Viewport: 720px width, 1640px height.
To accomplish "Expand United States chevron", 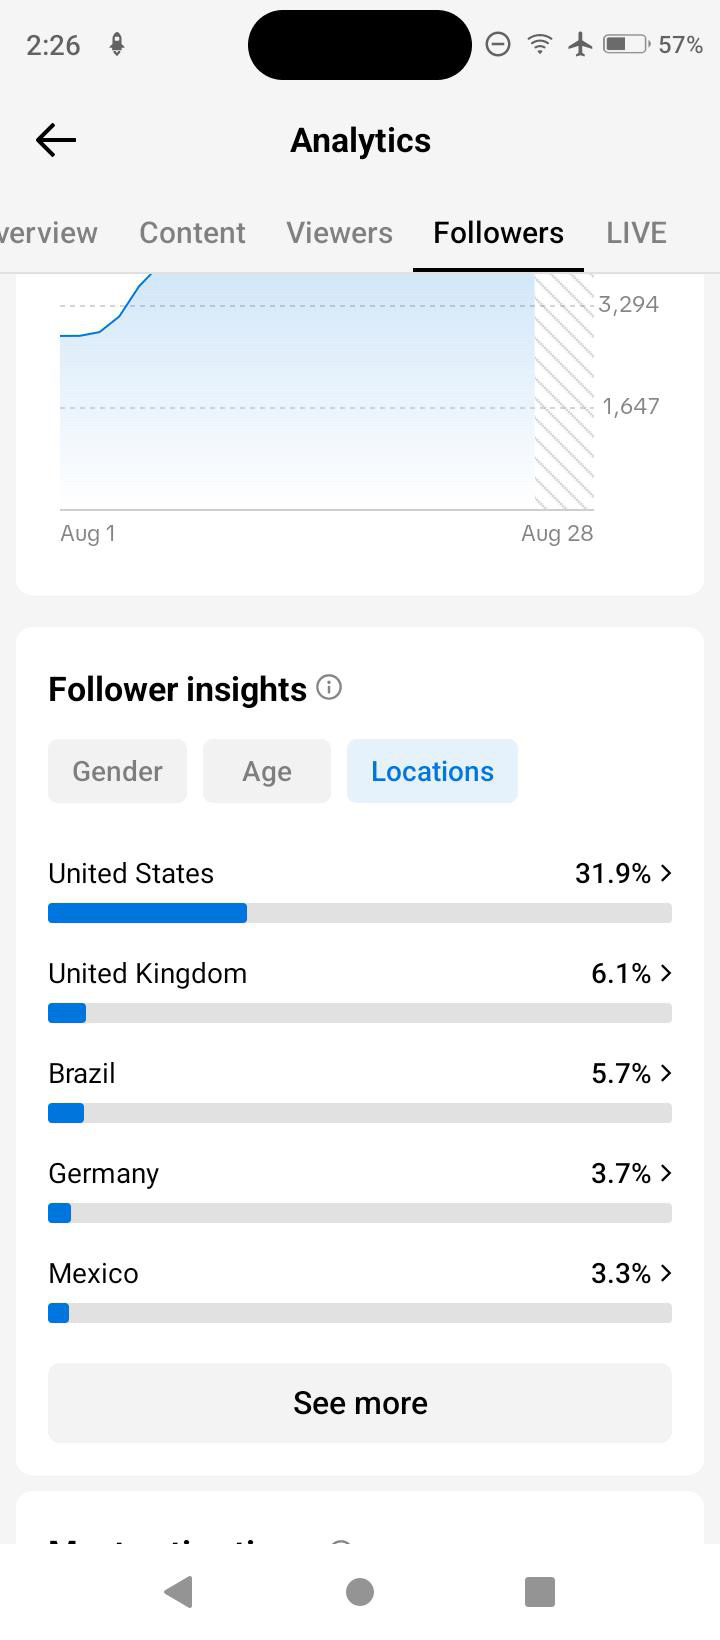I will 667,873.
